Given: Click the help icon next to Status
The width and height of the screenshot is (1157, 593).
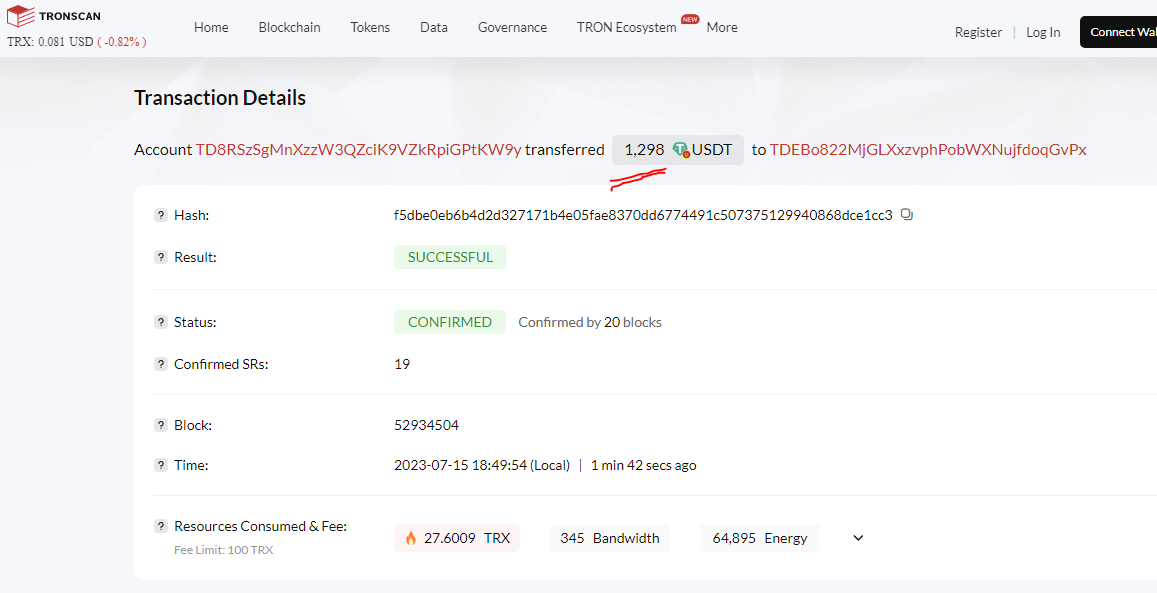Looking at the screenshot, I should point(160,322).
